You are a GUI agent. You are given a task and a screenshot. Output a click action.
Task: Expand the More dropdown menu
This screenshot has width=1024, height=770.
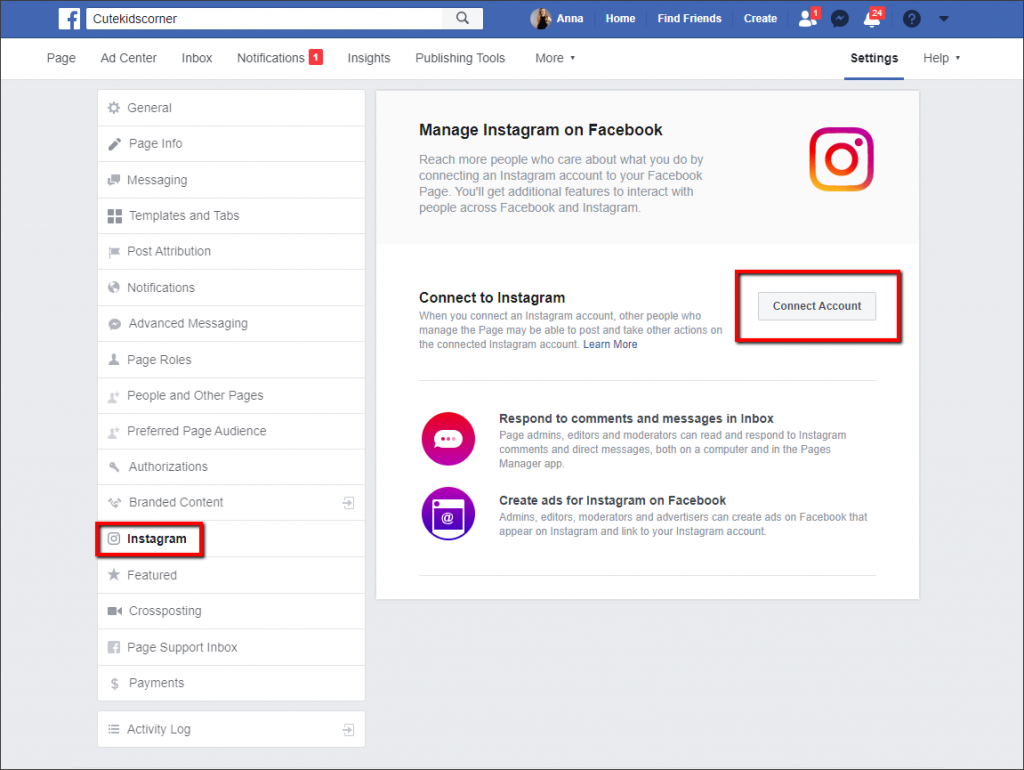(555, 58)
